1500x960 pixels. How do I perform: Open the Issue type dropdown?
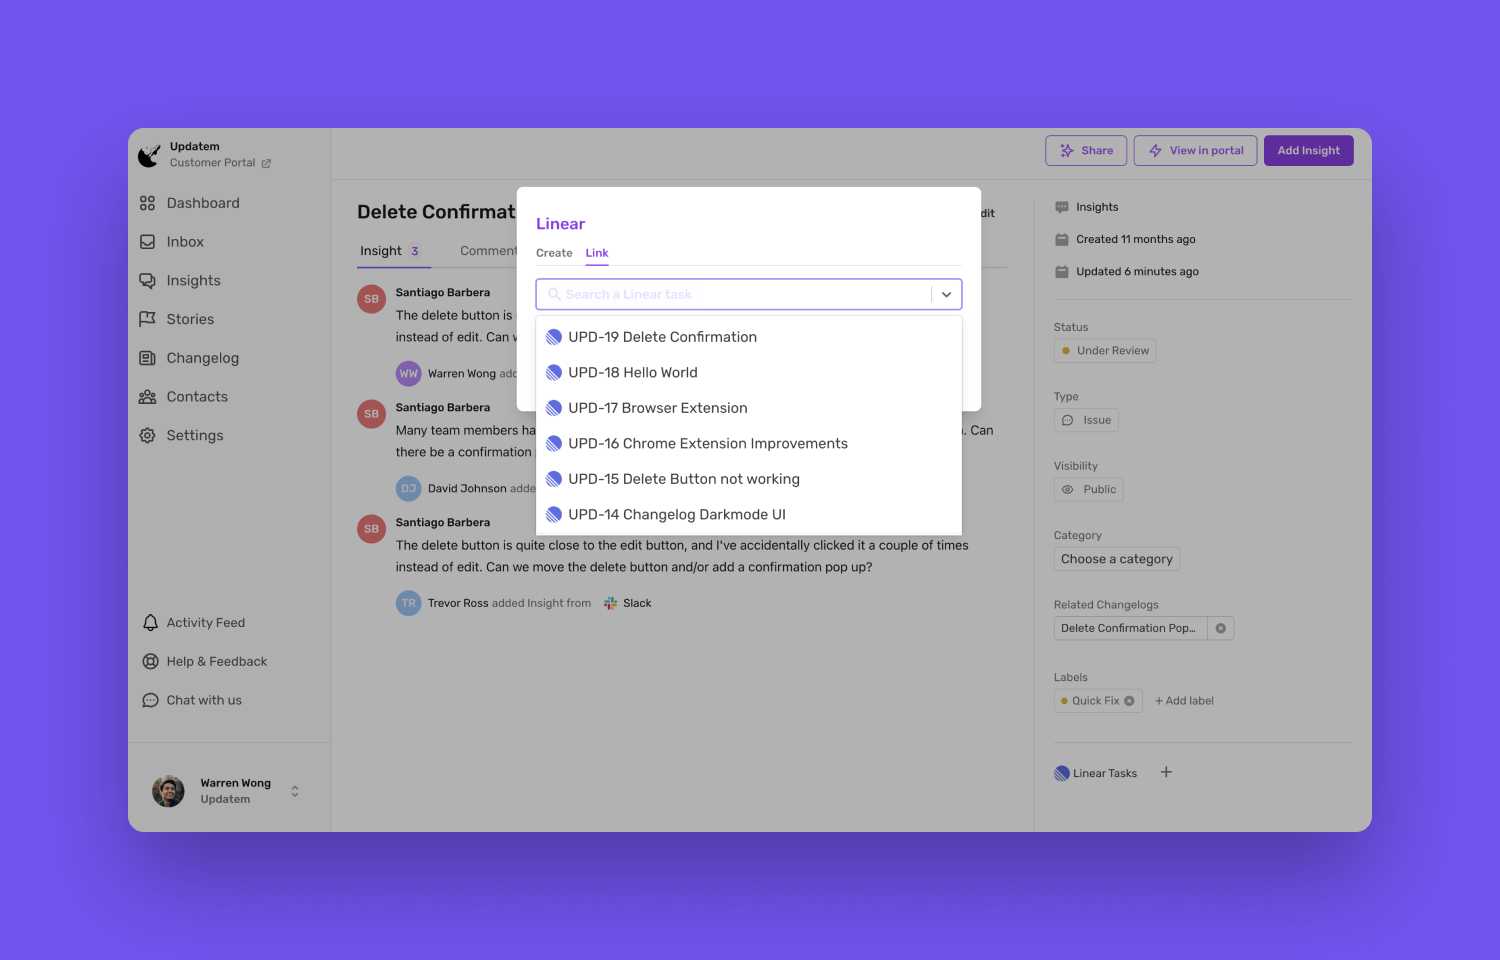tap(1086, 420)
